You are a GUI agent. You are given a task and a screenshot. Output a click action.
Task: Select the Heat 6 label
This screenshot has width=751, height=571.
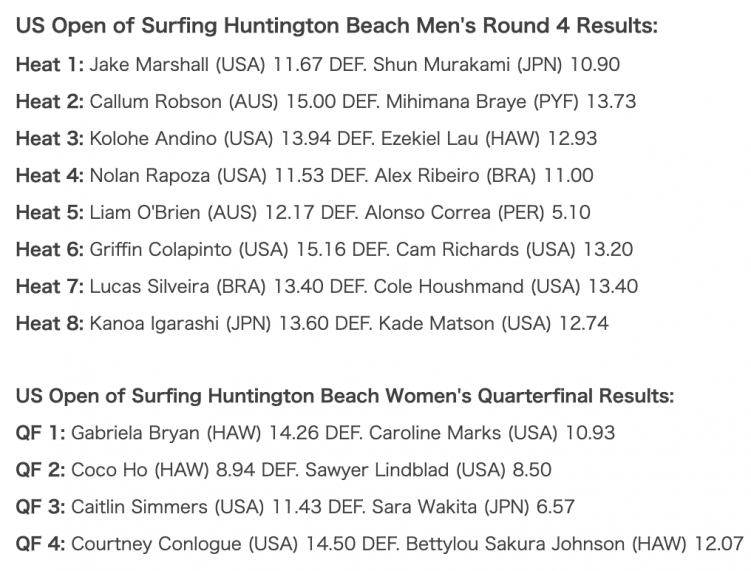[50, 249]
